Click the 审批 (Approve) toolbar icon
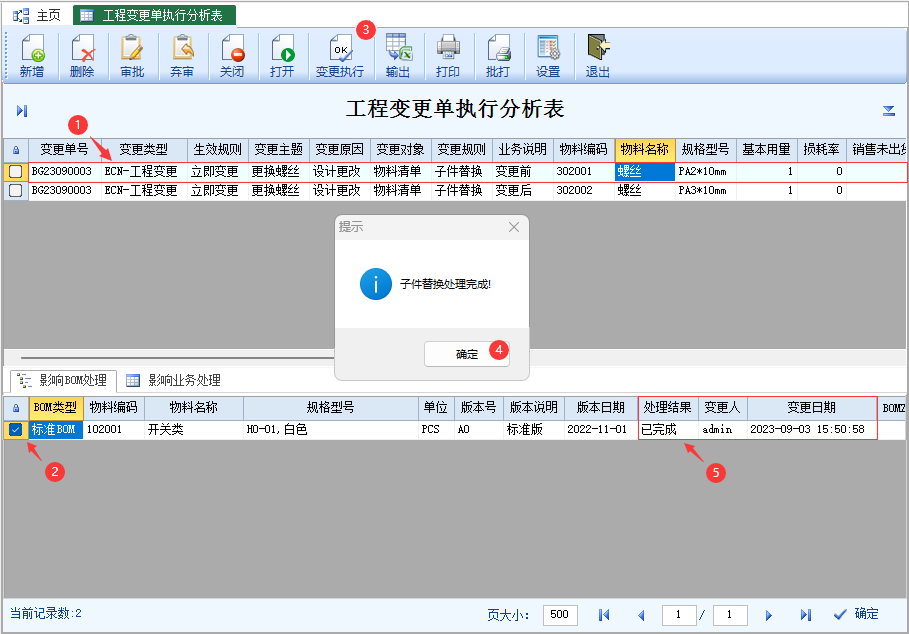This screenshot has width=909, height=634. coord(132,56)
